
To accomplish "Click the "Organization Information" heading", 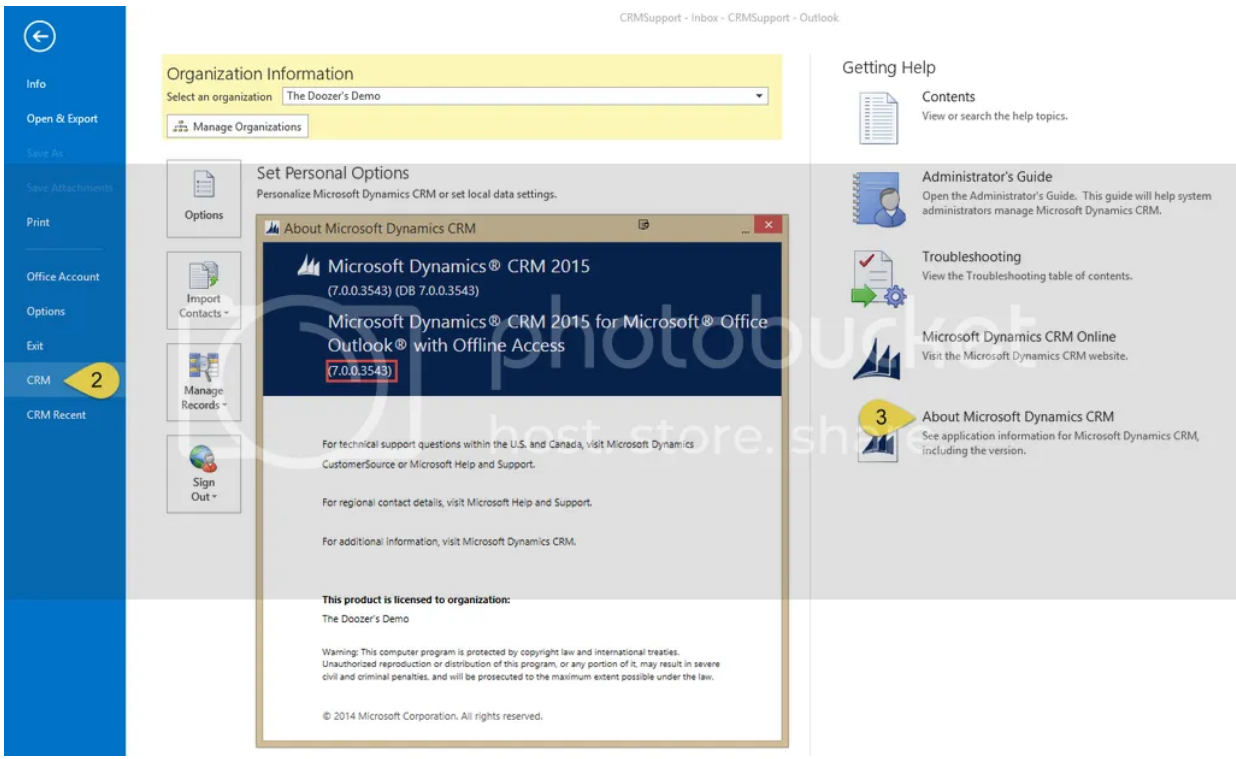I will (260, 74).
